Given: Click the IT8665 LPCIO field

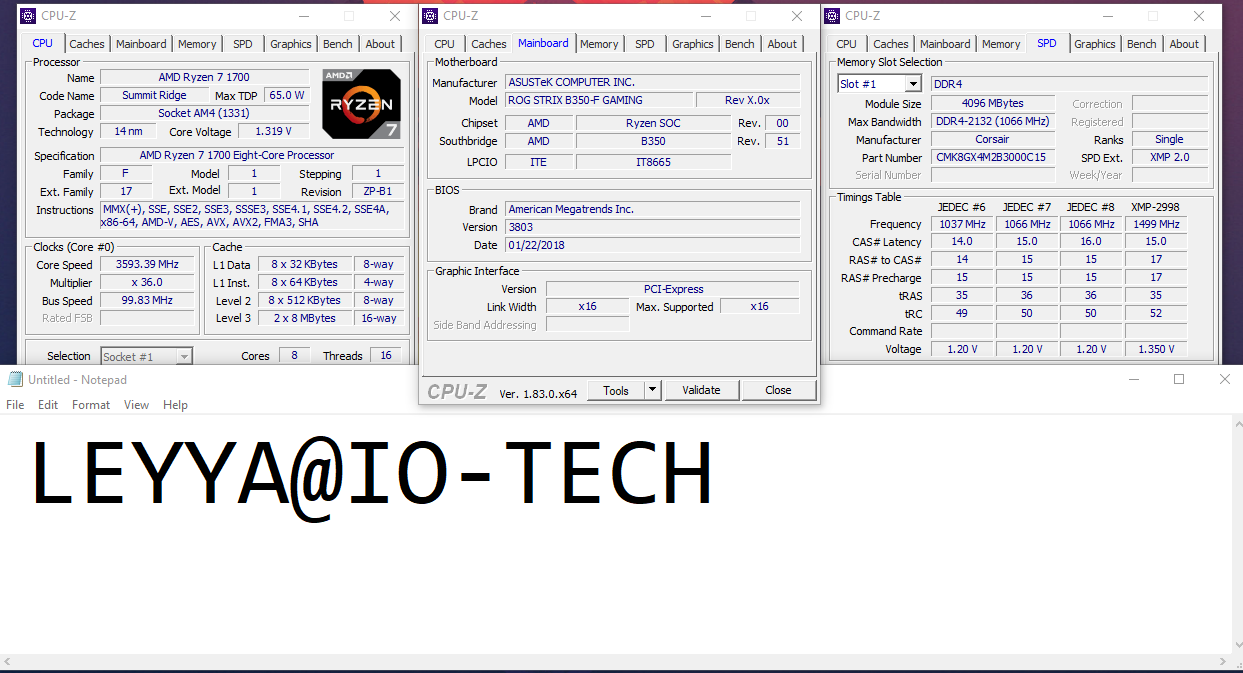Looking at the screenshot, I should [653, 162].
